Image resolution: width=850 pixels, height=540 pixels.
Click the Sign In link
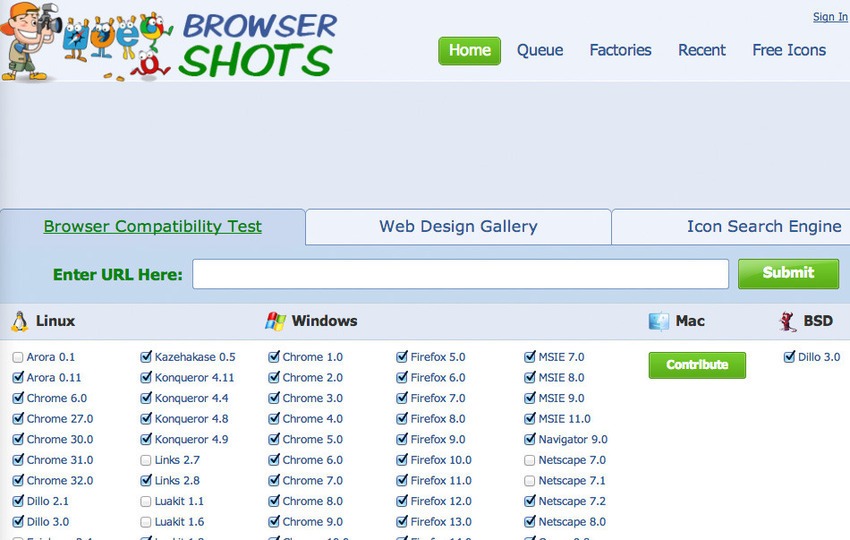(x=830, y=17)
